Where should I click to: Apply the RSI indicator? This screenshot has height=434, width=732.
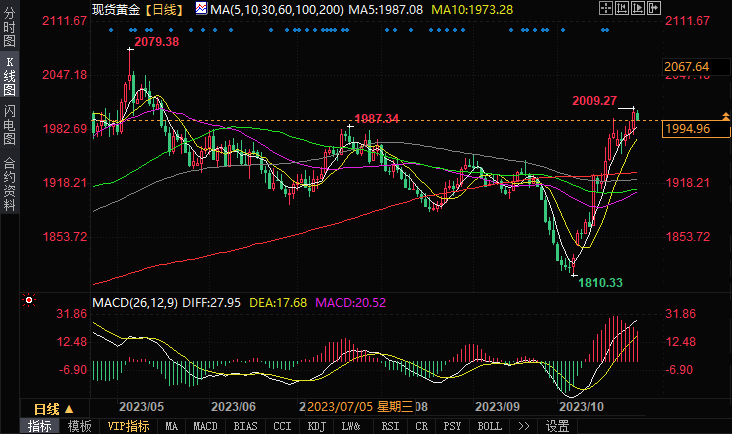click(390, 426)
